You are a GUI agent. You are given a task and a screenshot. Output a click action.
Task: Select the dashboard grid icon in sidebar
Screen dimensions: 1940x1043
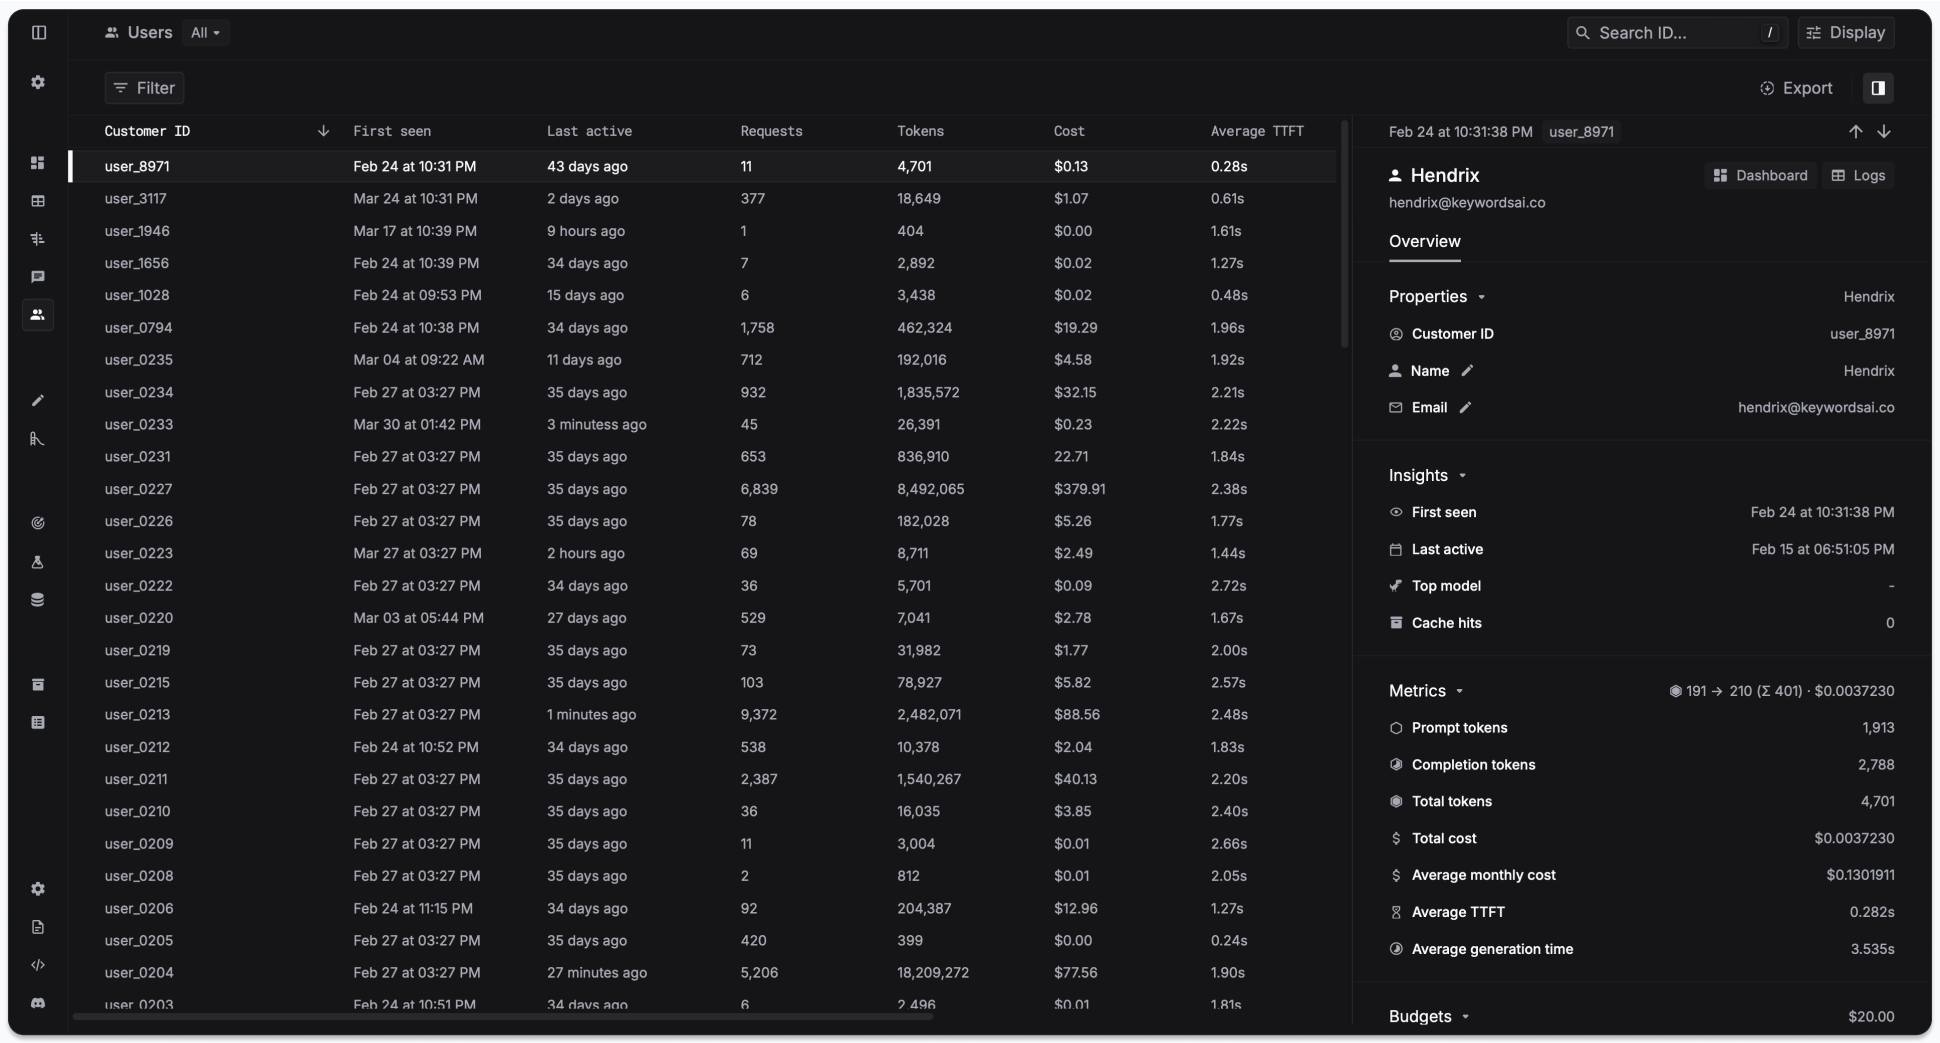[39, 163]
